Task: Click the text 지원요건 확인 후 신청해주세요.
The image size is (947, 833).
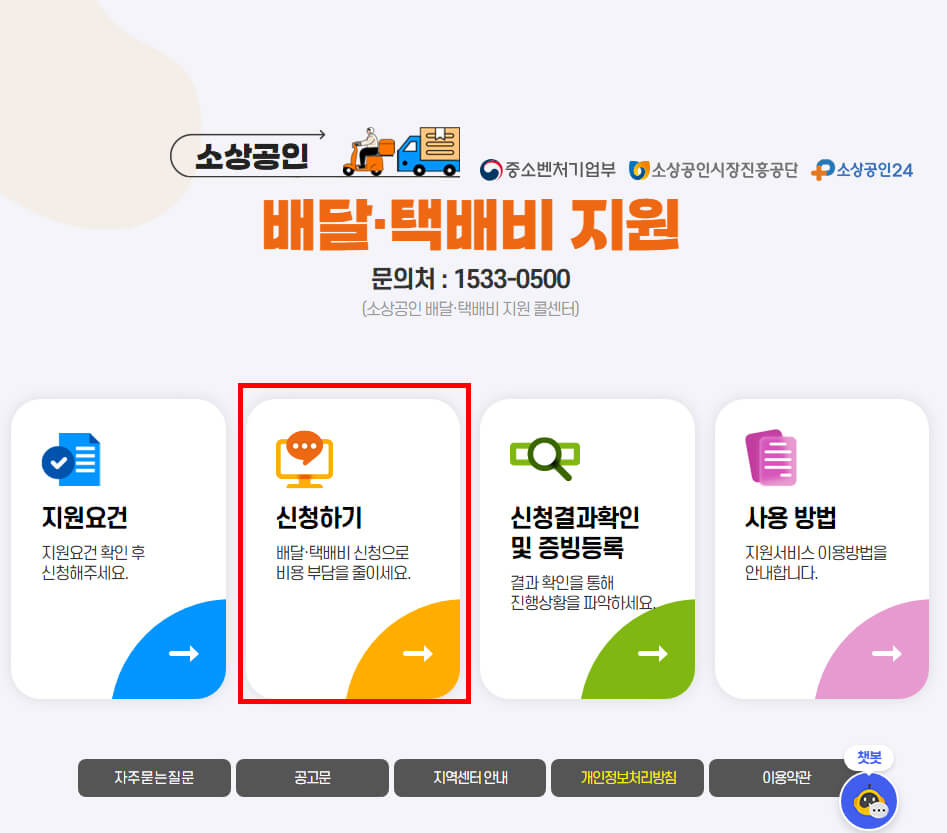Action: pyautogui.click(x=93, y=562)
